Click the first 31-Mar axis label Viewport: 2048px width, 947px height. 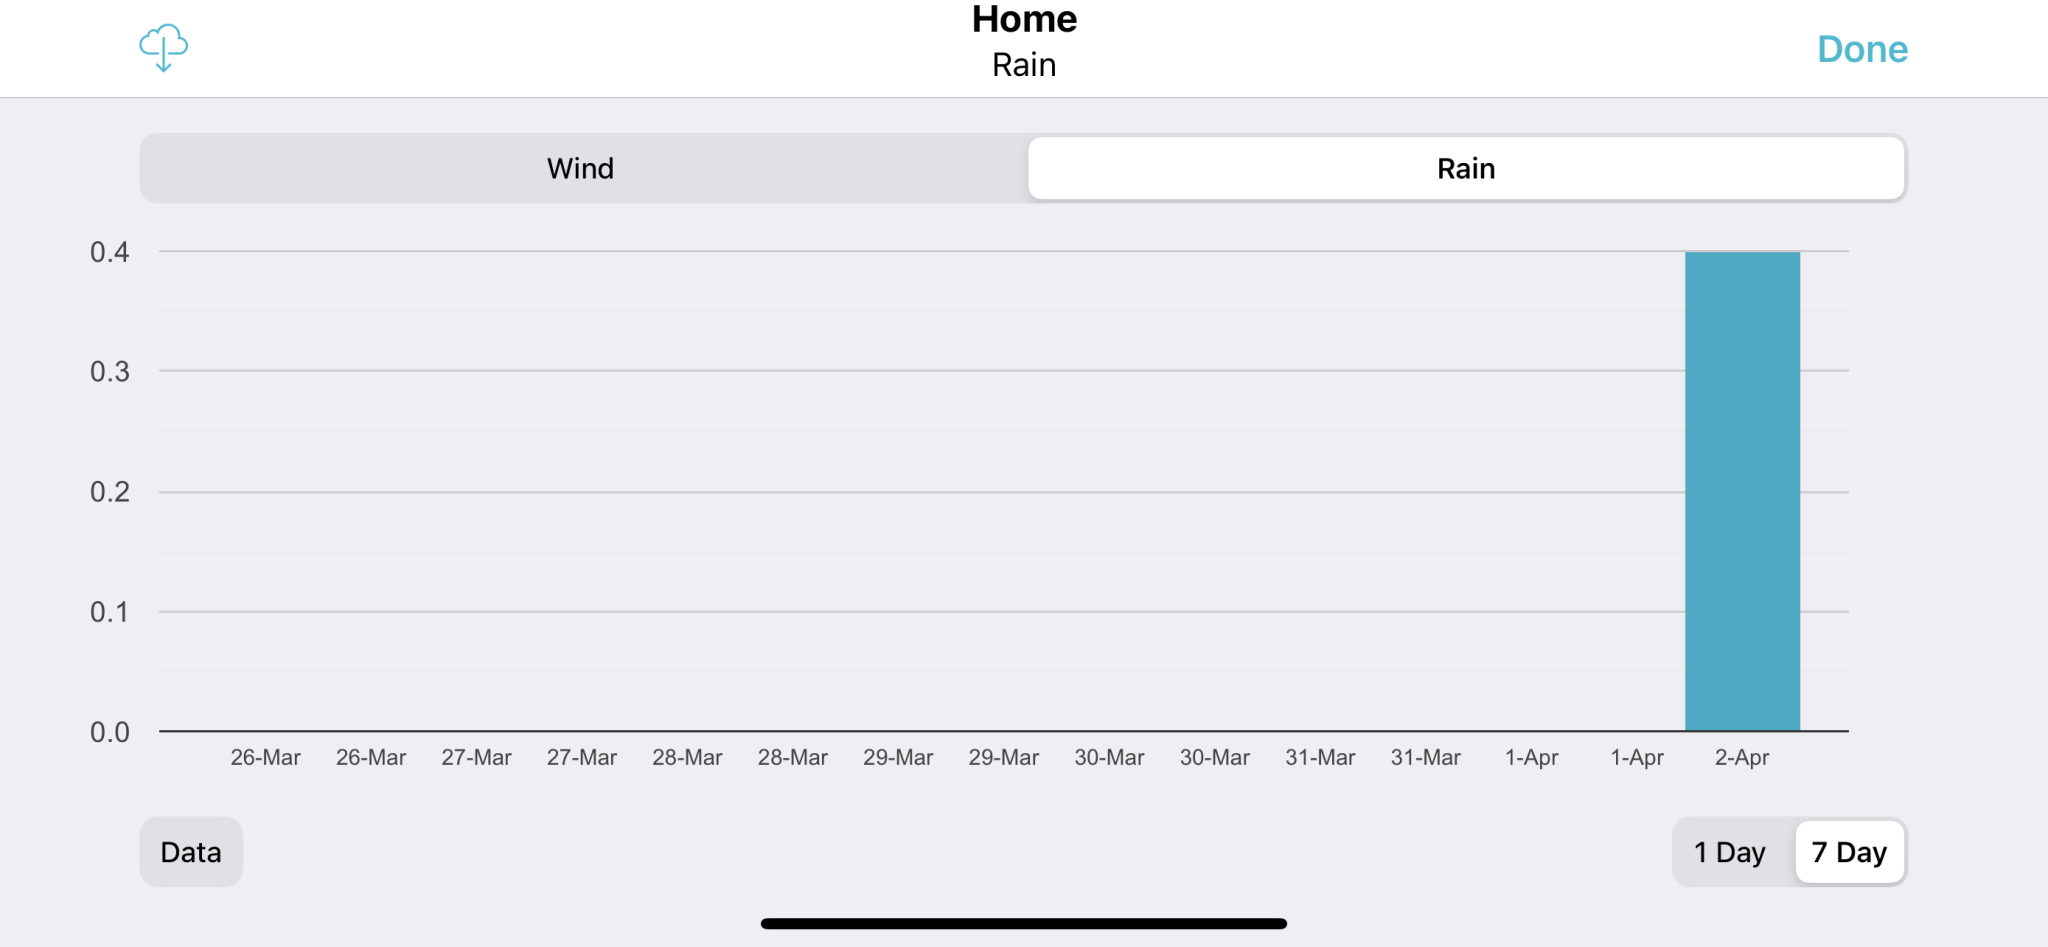[x=1320, y=758]
